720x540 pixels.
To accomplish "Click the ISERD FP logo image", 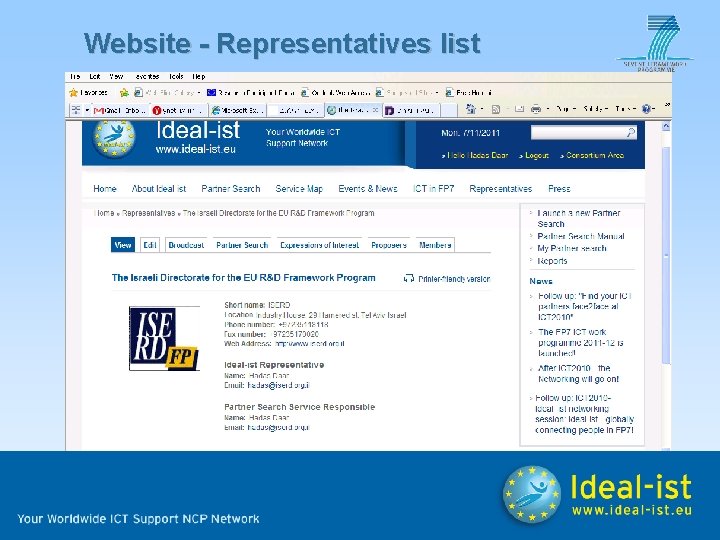I will click(164, 338).
